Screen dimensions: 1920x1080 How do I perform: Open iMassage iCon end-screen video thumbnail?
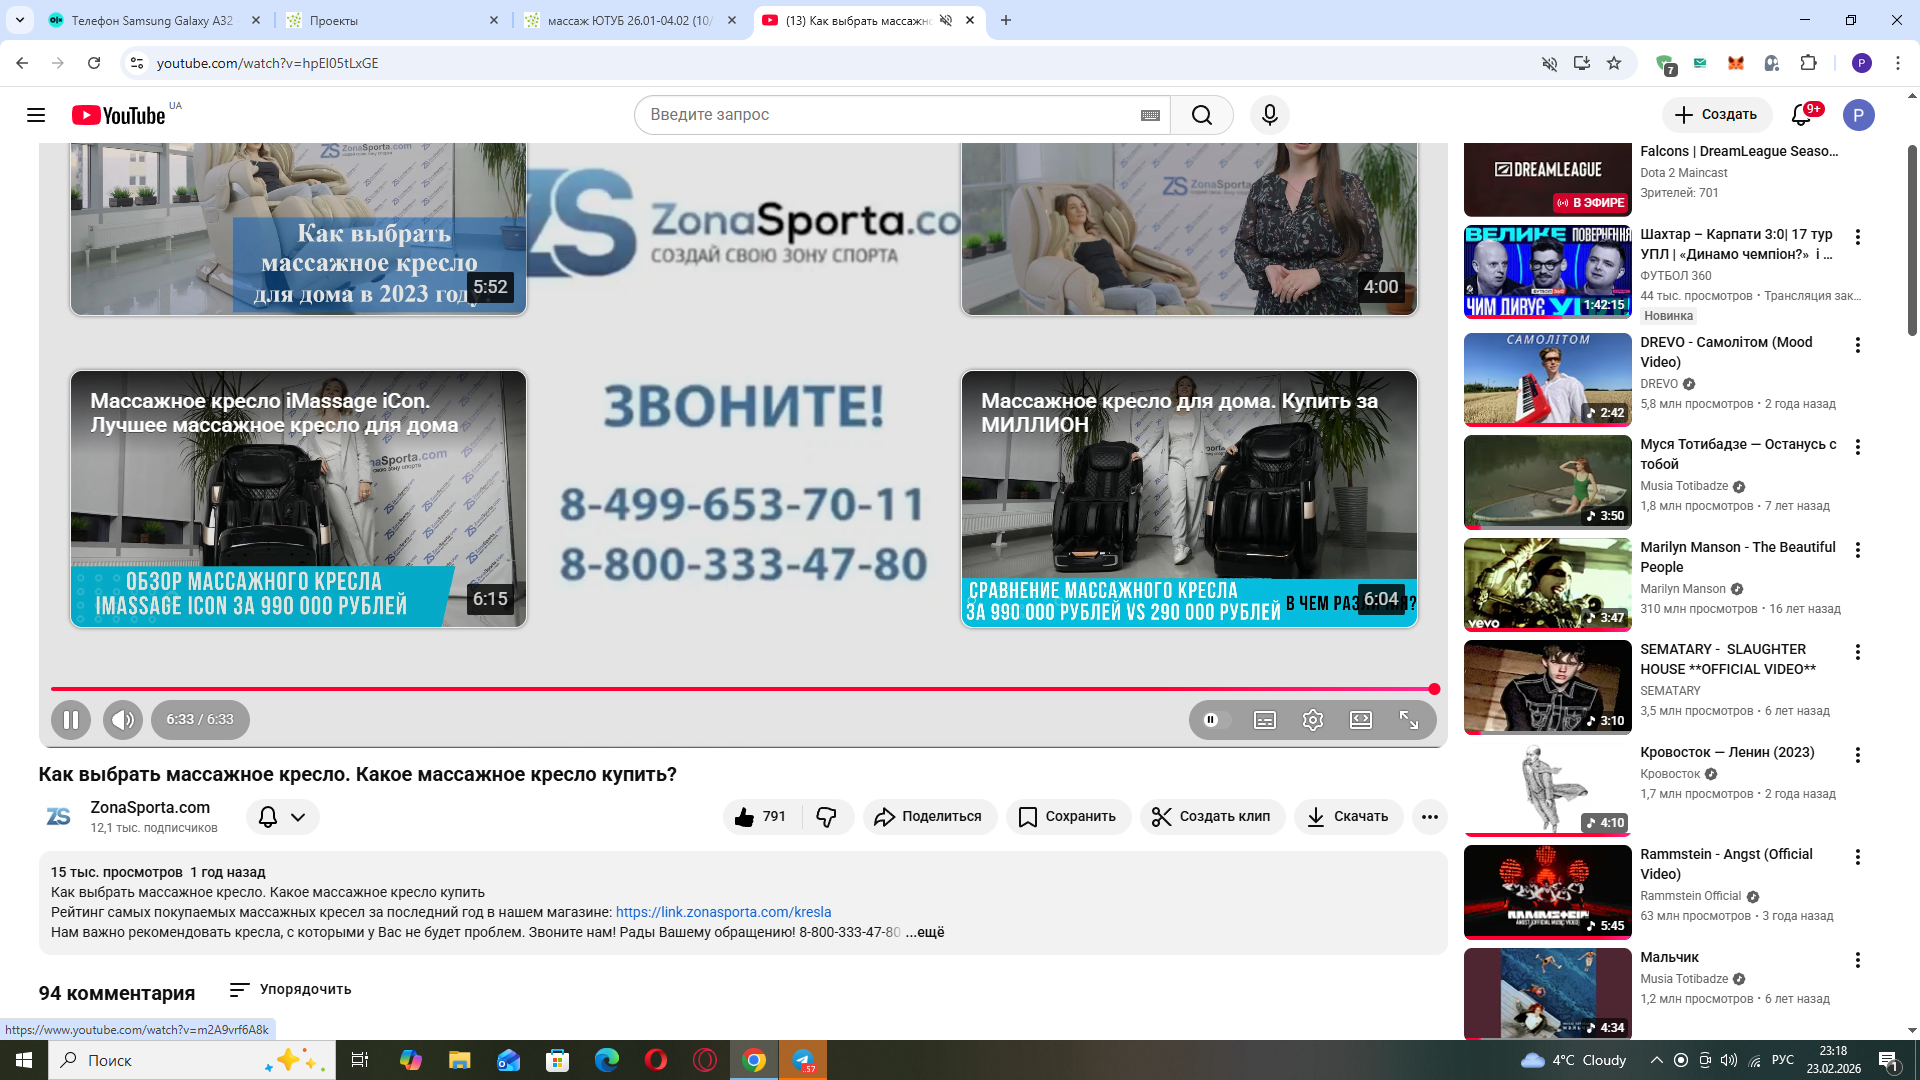[298, 499]
